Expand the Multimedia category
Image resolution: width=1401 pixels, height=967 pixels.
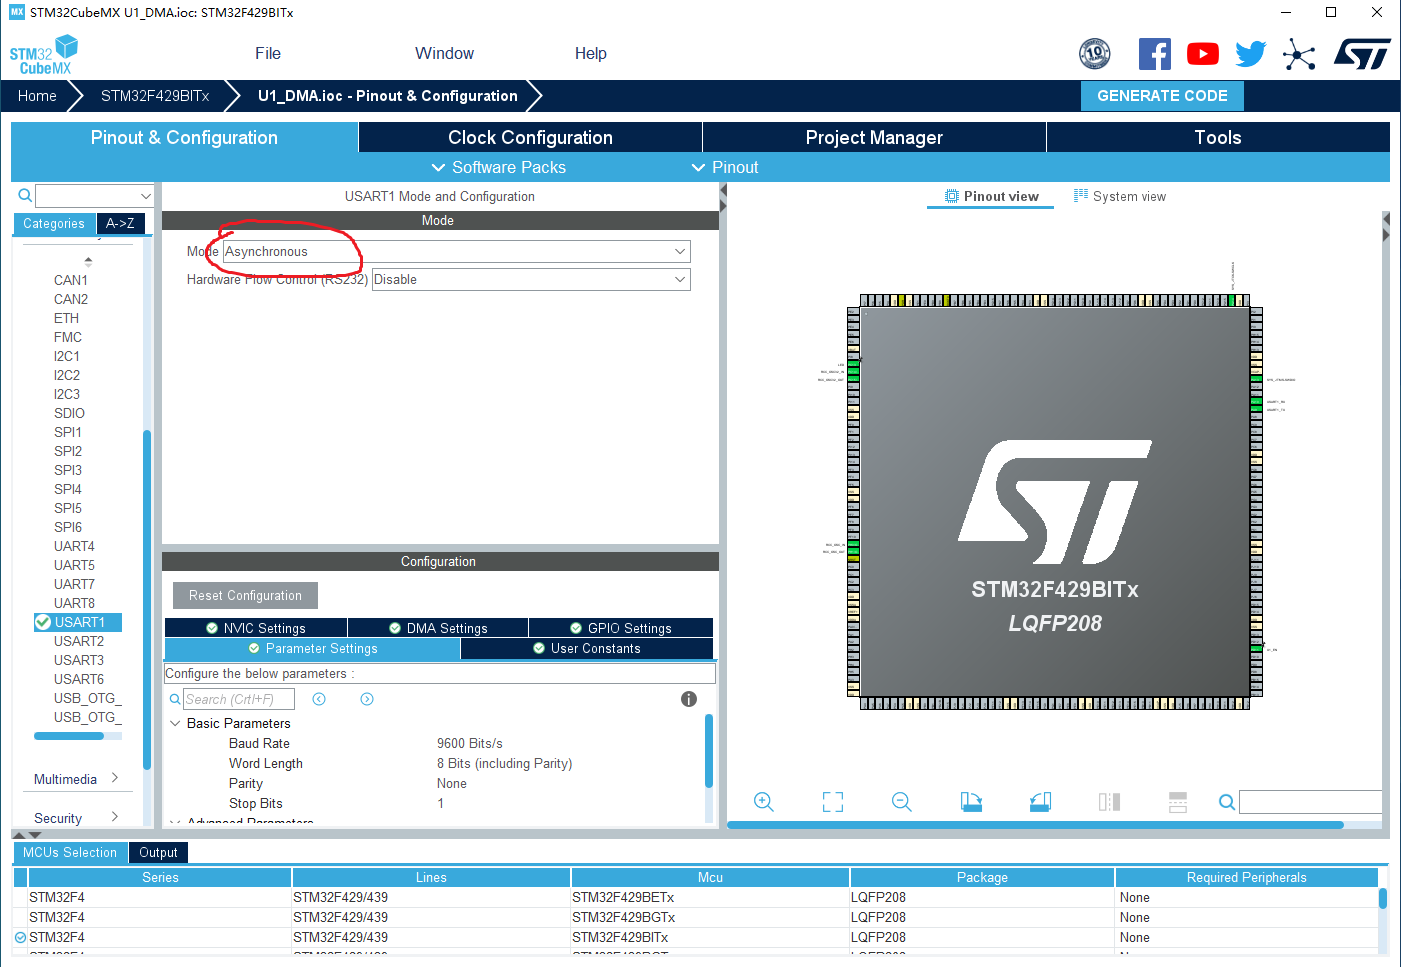point(115,778)
